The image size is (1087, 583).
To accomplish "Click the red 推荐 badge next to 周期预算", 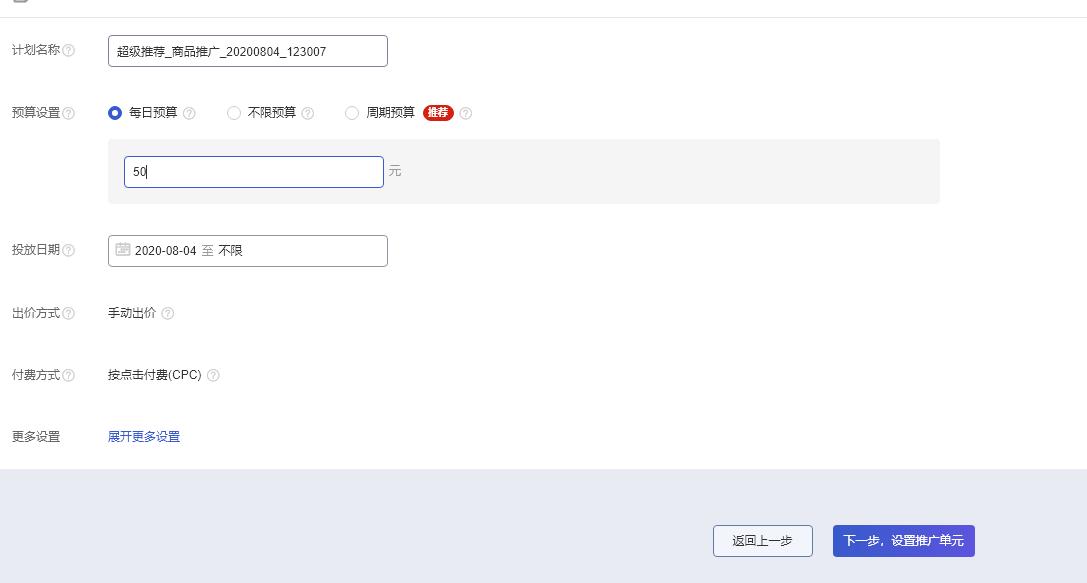I will pos(440,112).
